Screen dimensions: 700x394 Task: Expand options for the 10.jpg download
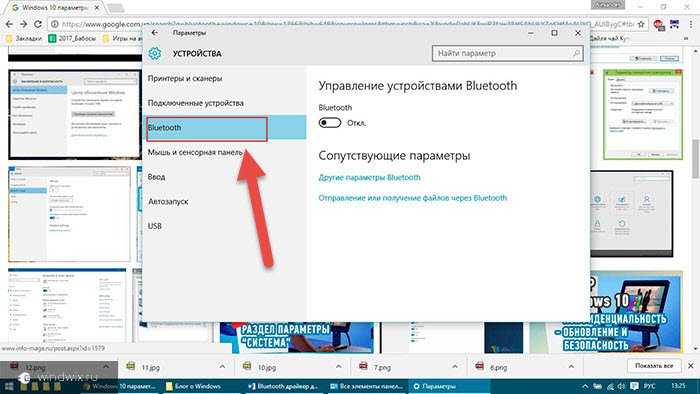(x=339, y=367)
